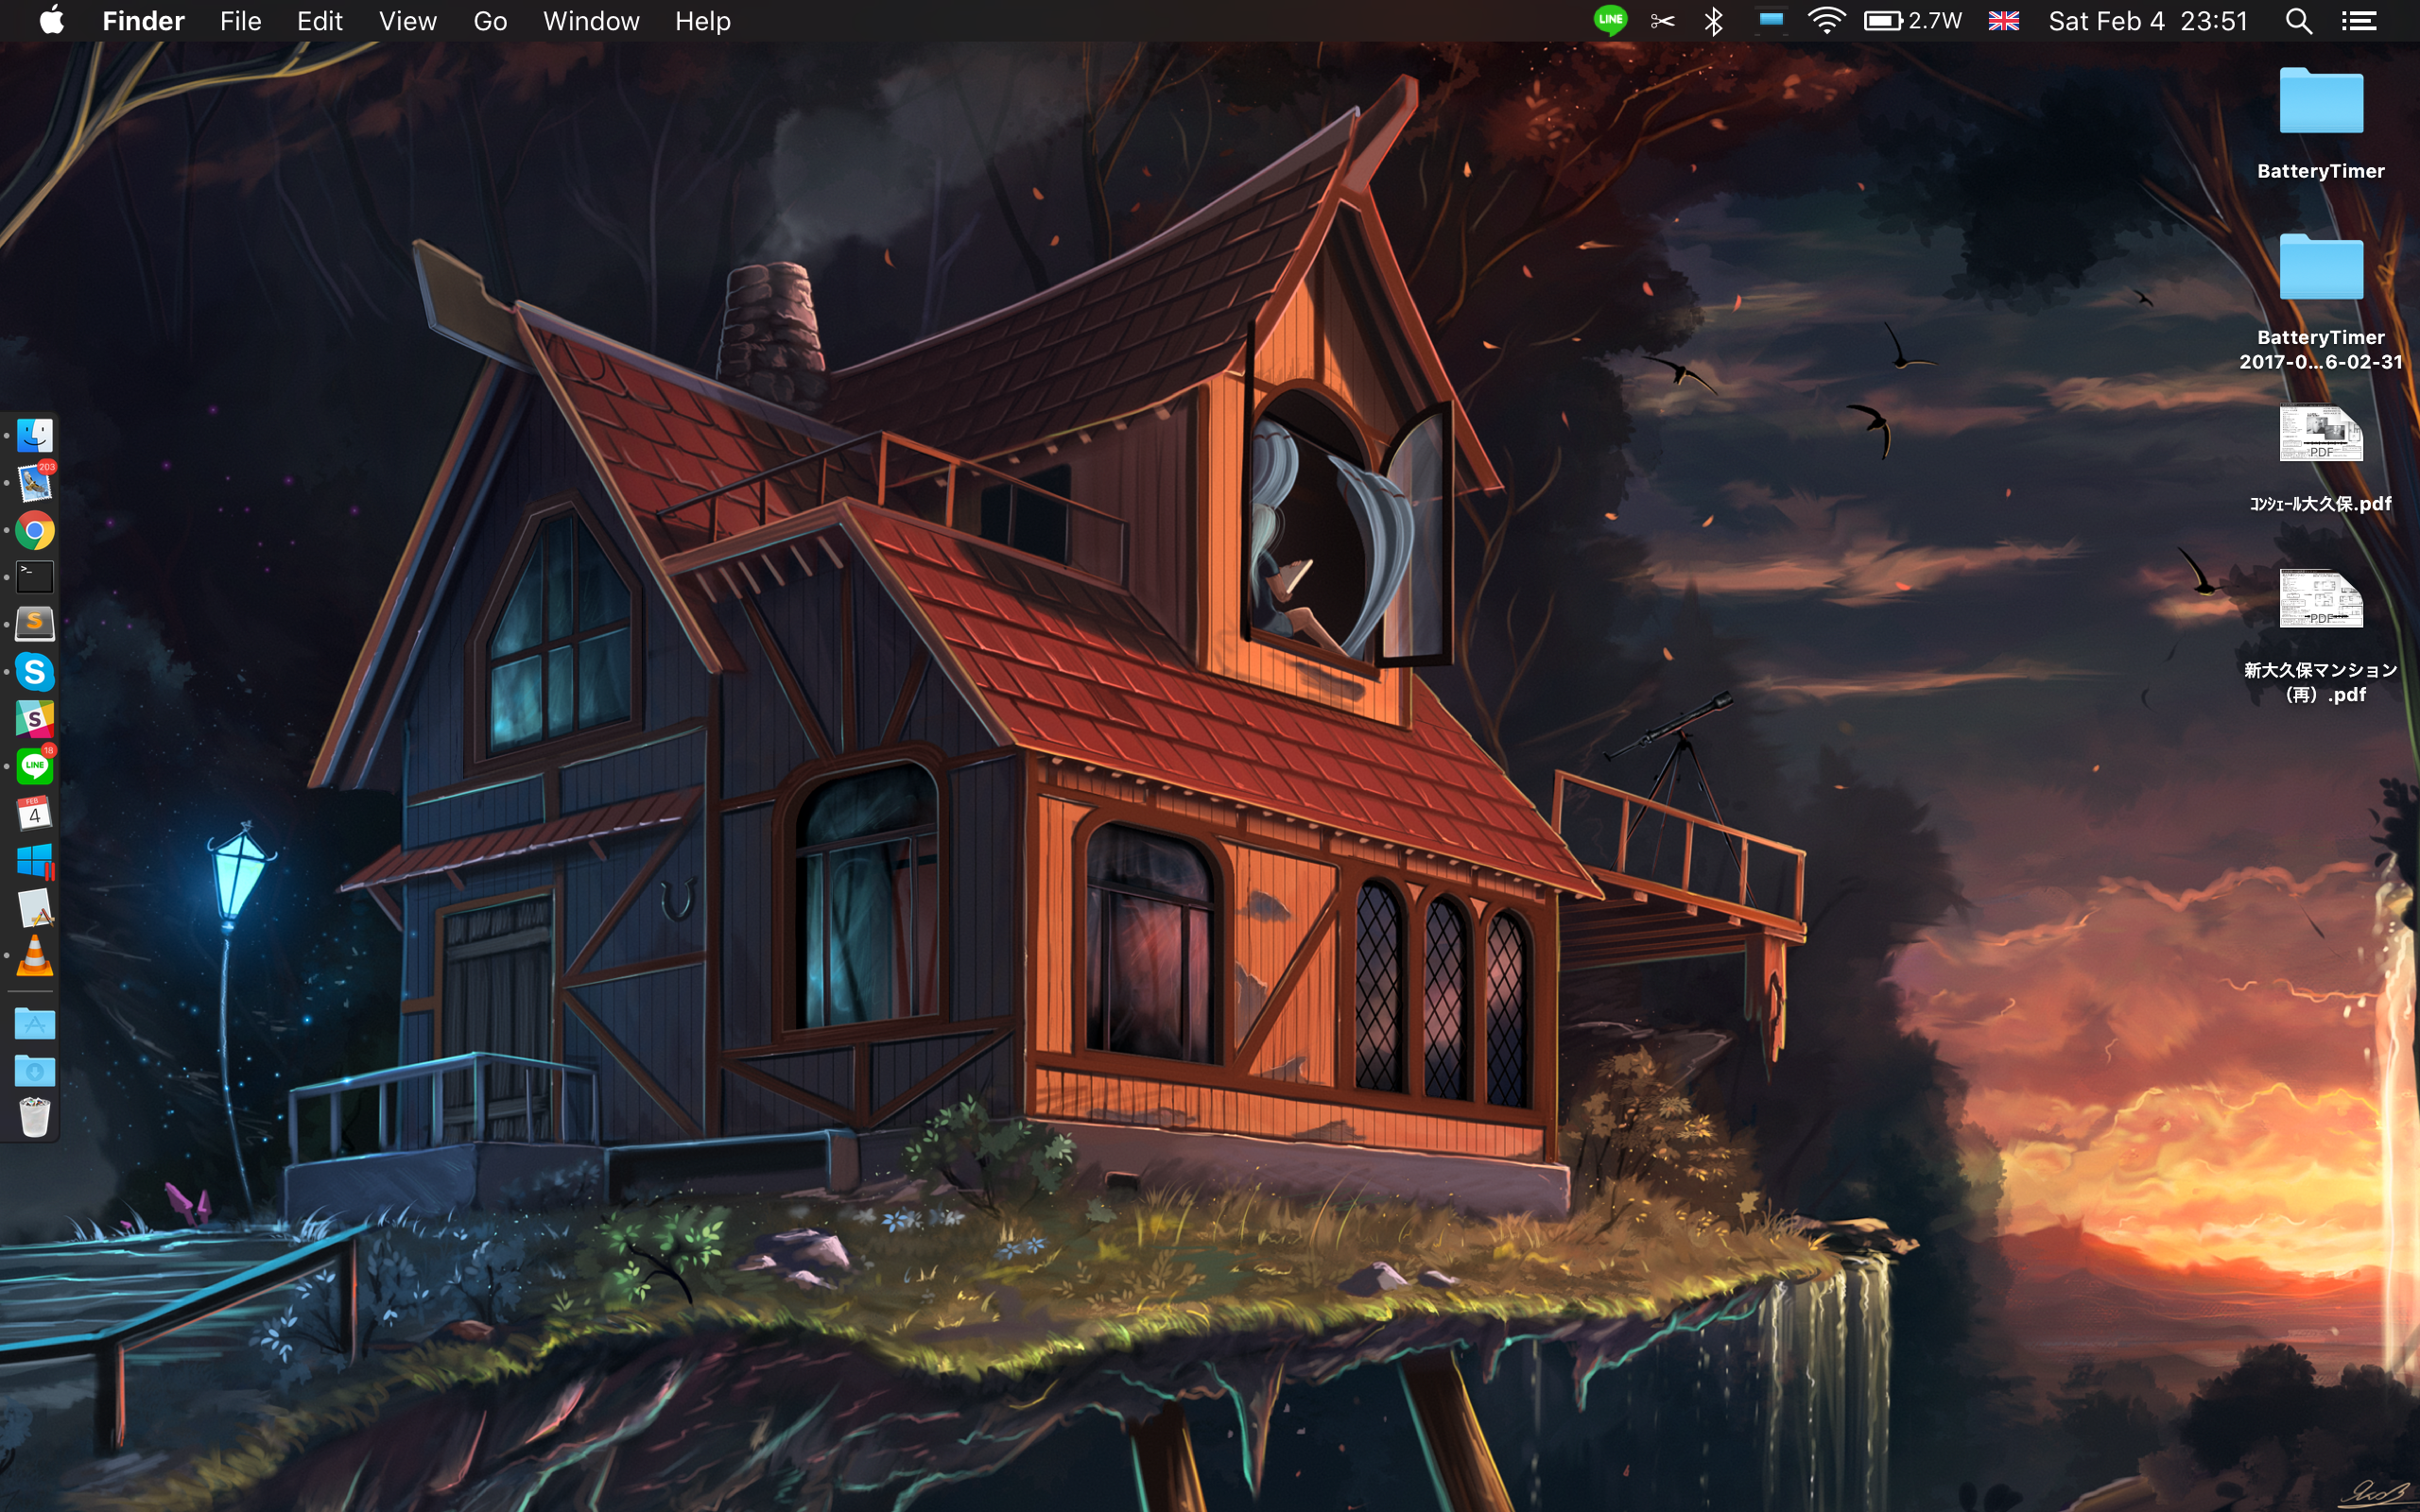The width and height of the screenshot is (2420, 1512).
Task: Launch Terminal from the dock
Action: [35, 577]
